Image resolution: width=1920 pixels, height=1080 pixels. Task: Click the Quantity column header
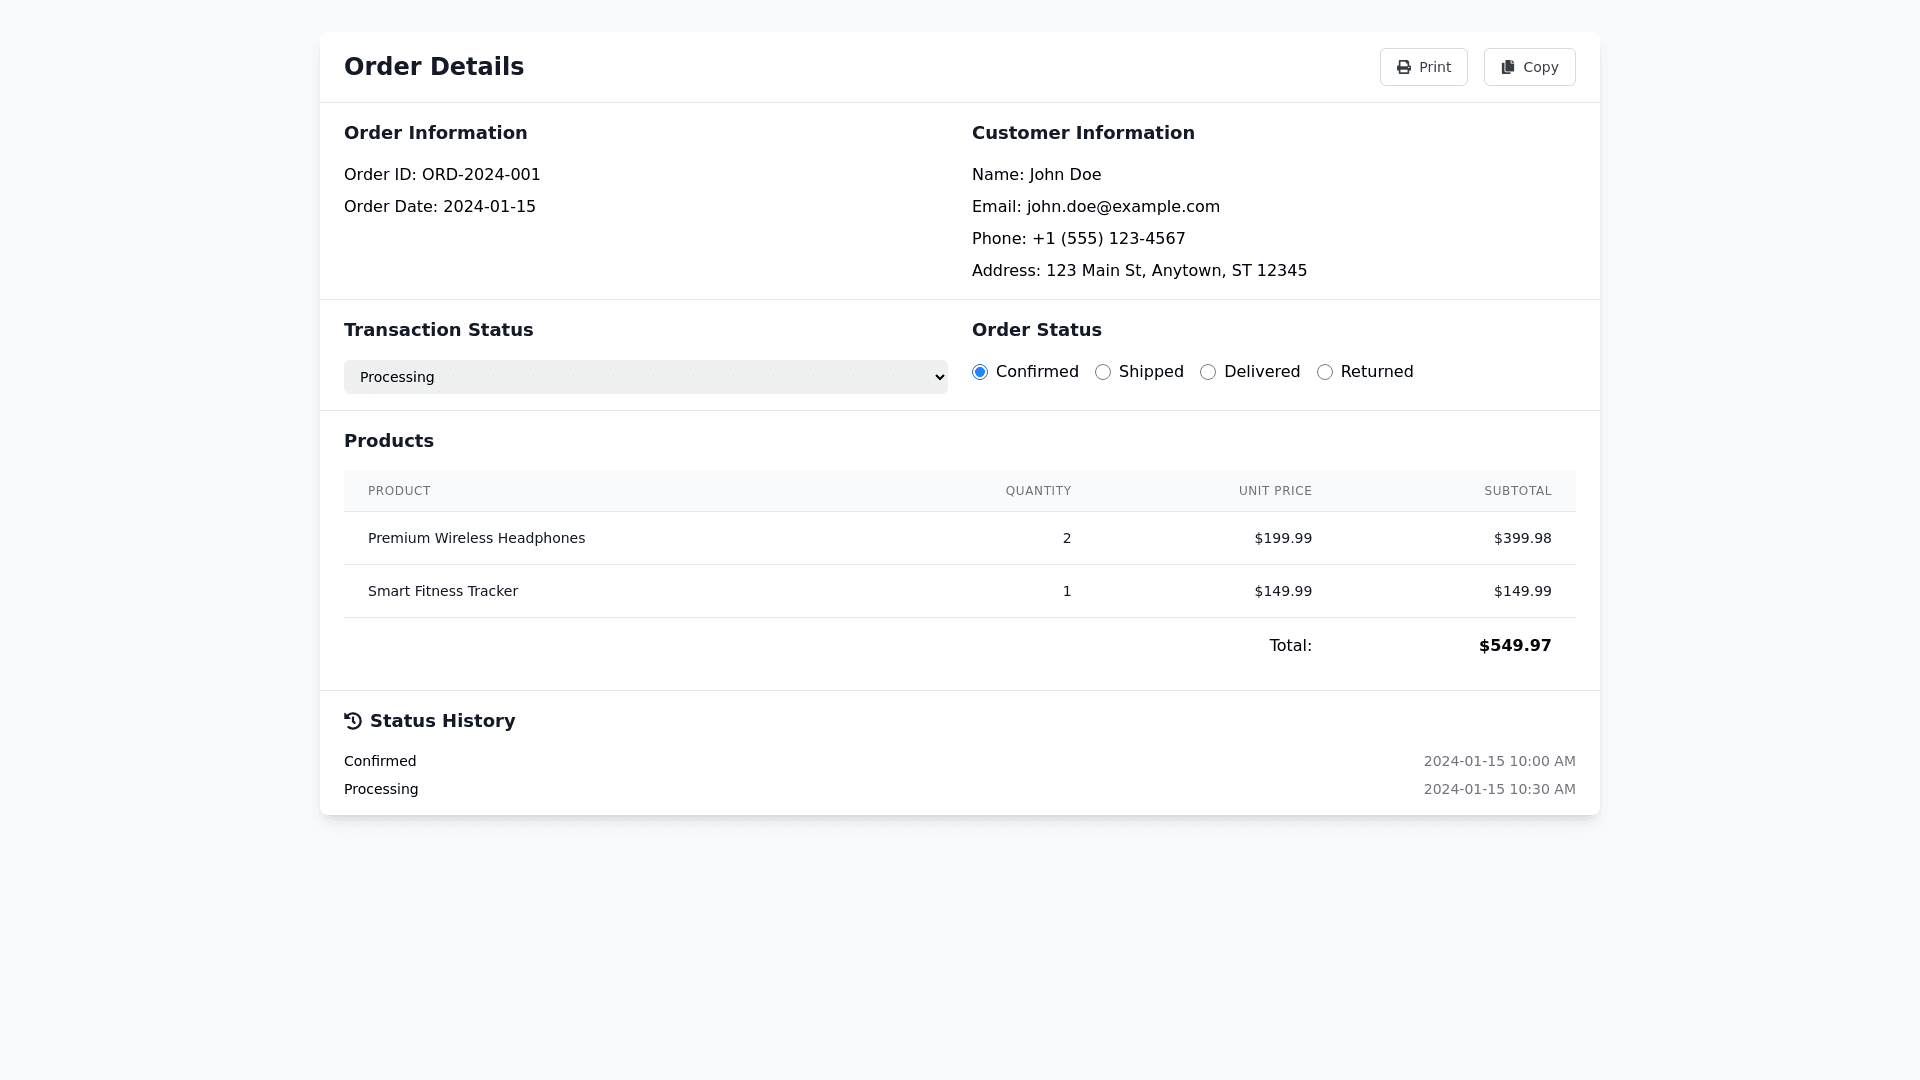click(1038, 491)
